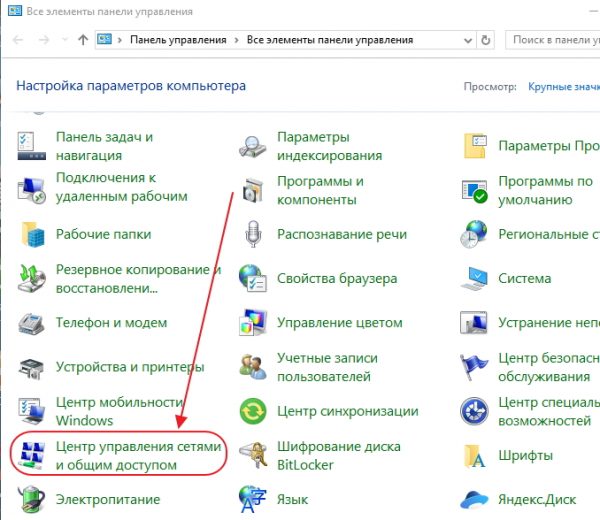Go up one folder level arrow
The height and width of the screenshot is (520, 600).
coord(83,39)
